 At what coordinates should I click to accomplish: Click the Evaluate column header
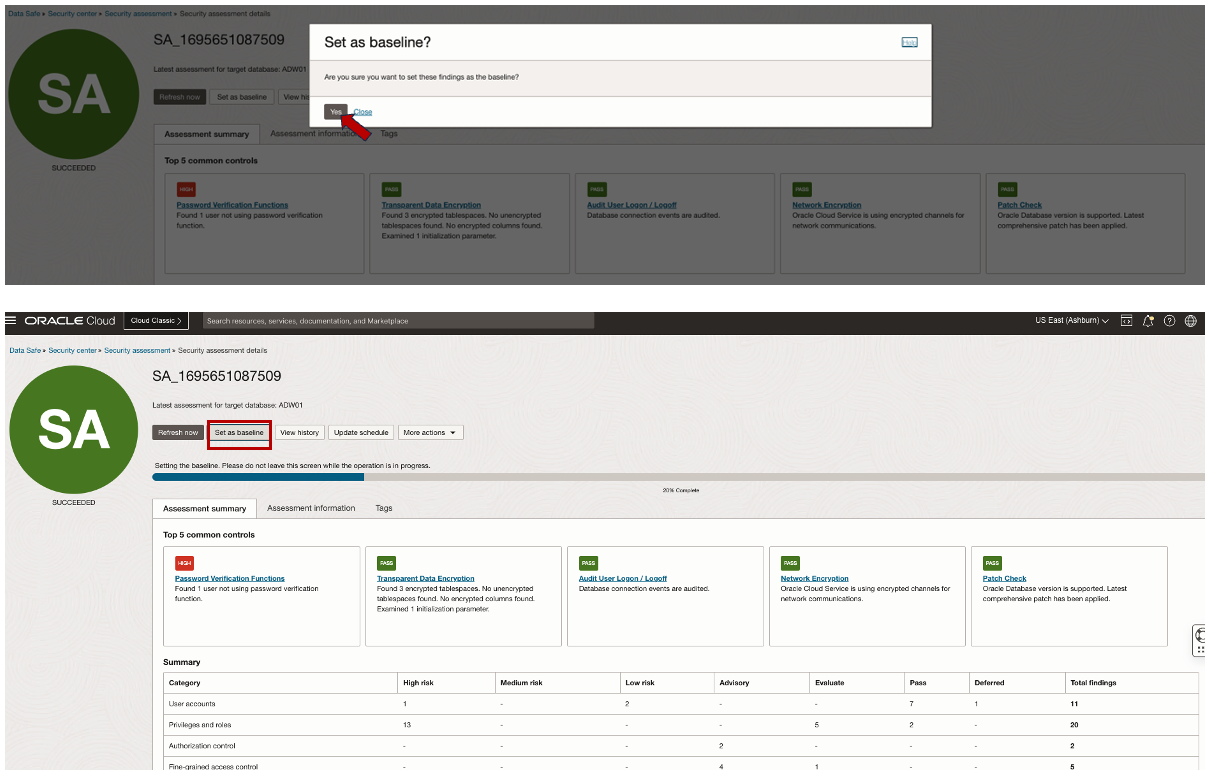pyautogui.click(x=830, y=683)
